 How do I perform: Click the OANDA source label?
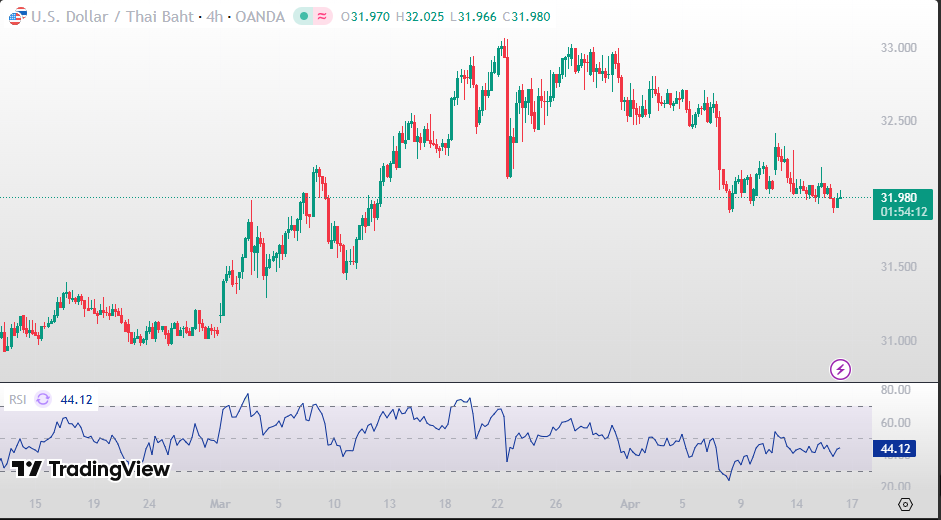click(259, 17)
